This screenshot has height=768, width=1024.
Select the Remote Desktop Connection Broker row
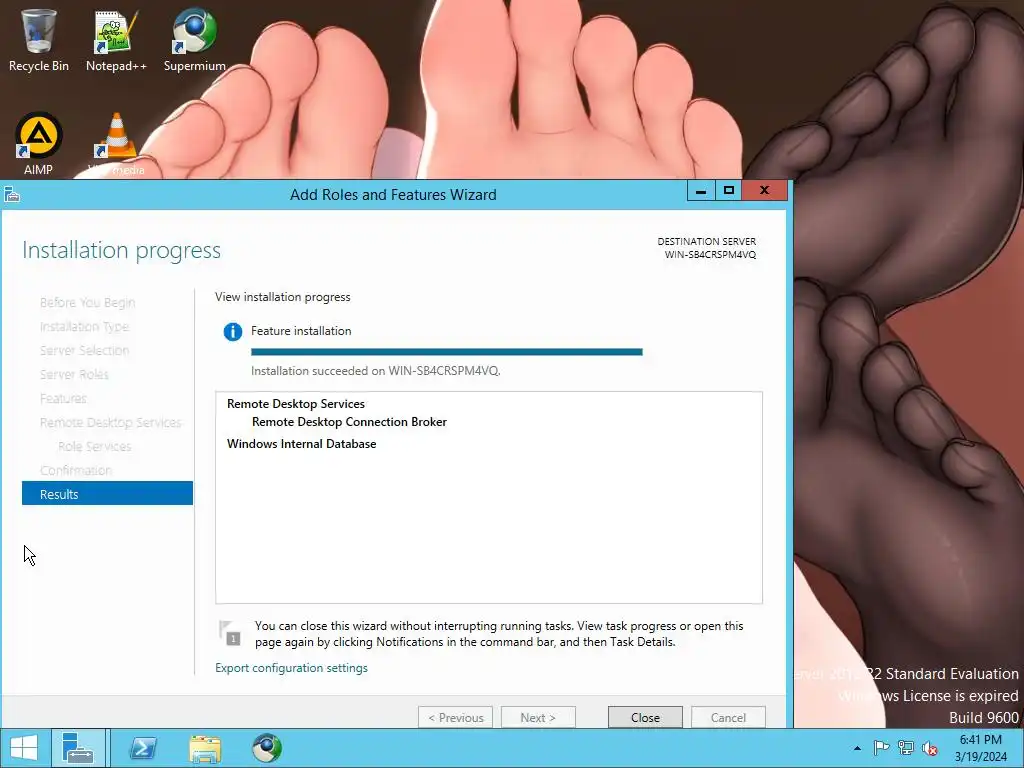(349, 422)
